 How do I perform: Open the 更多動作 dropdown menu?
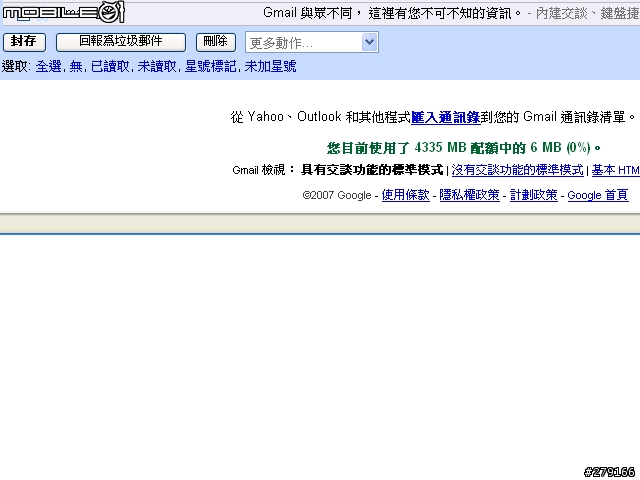312,42
